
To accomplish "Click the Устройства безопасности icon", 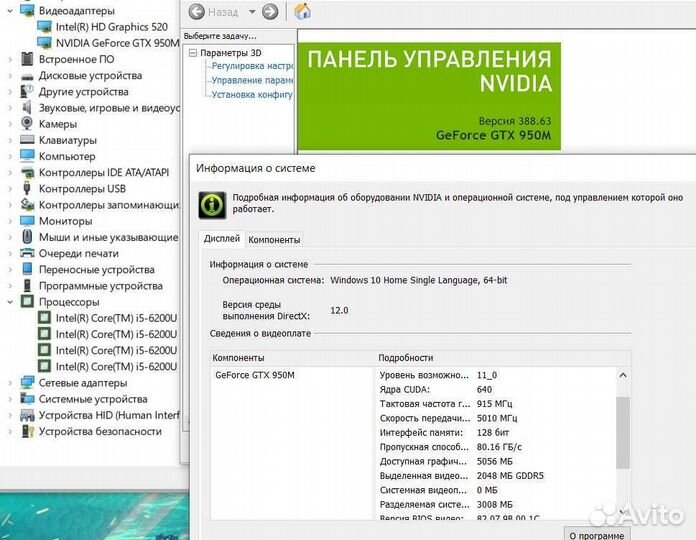I will [x=27, y=431].
